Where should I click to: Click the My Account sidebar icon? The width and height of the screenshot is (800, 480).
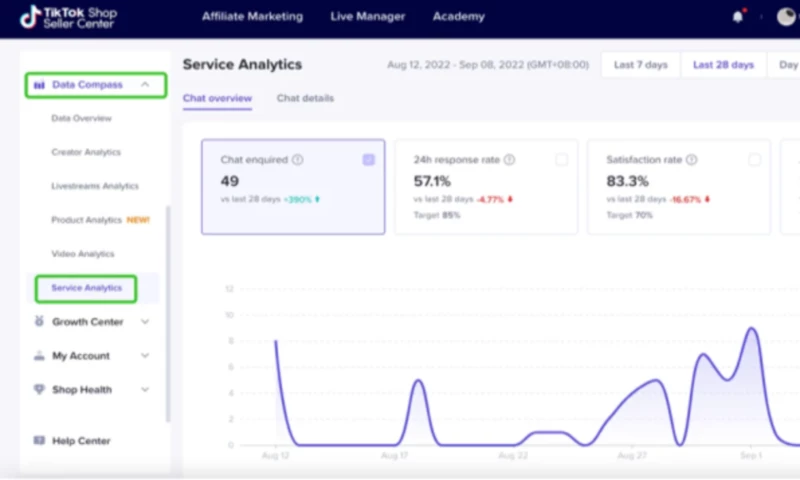click(x=39, y=356)
